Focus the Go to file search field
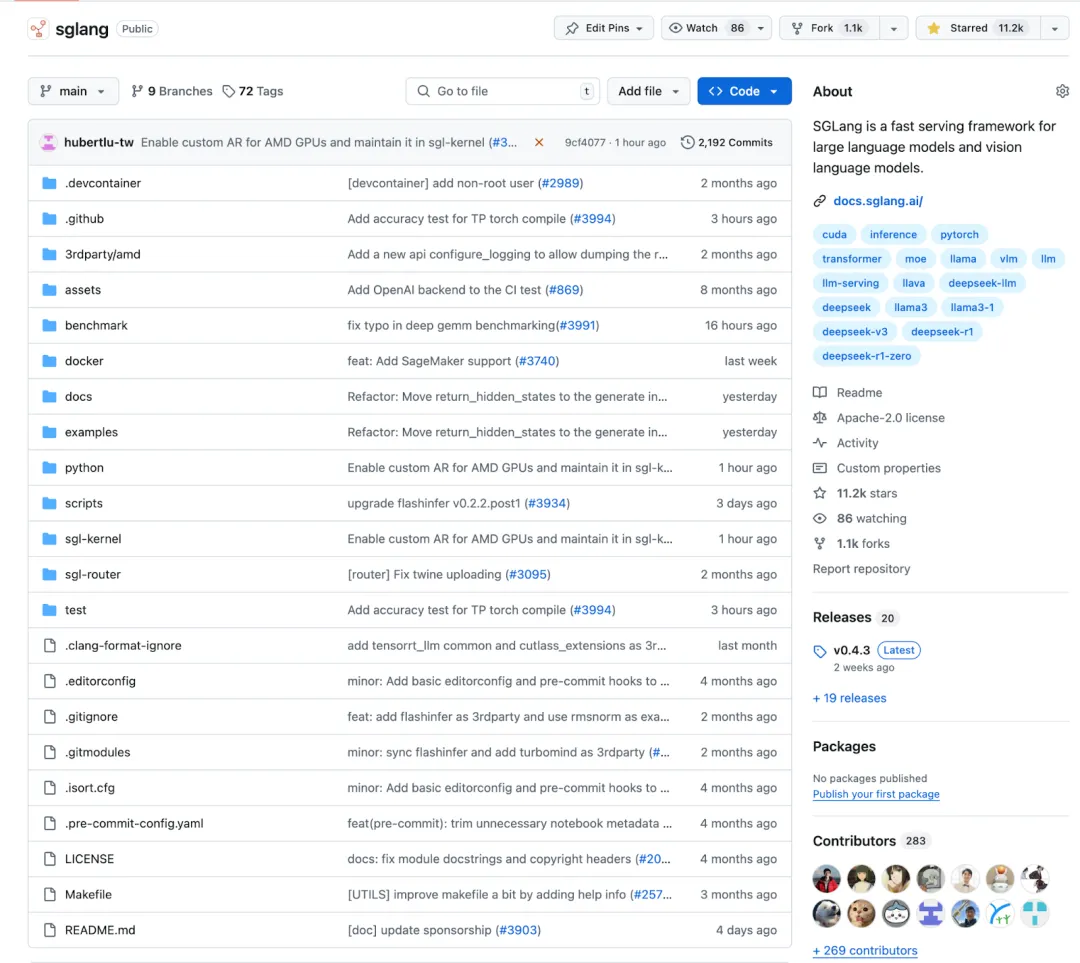The image size is (1080, 963). pyautogui.click(x=503, y=91)
